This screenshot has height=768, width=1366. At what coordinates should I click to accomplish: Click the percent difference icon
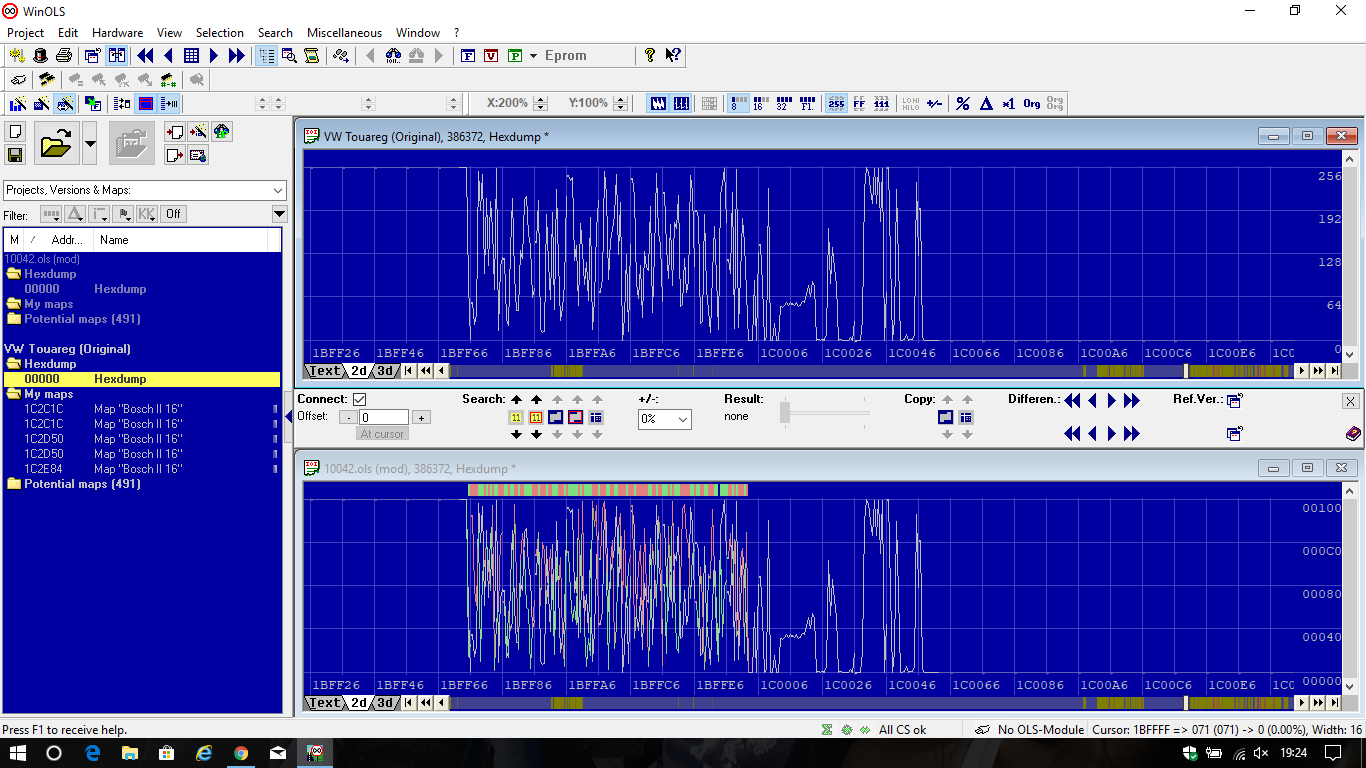pos(963,103)
